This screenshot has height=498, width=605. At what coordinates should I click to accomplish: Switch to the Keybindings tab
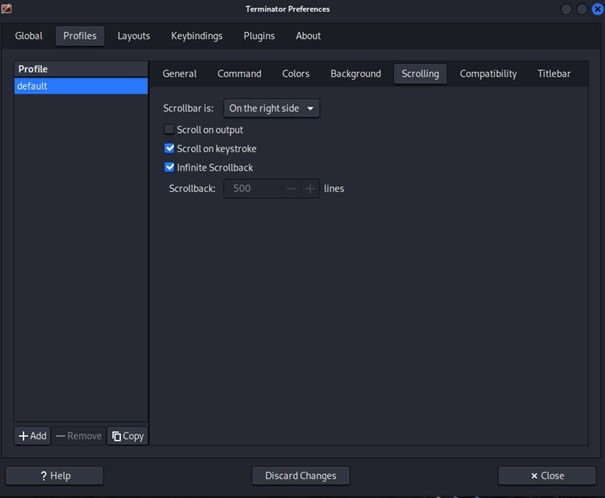point(196,36)
